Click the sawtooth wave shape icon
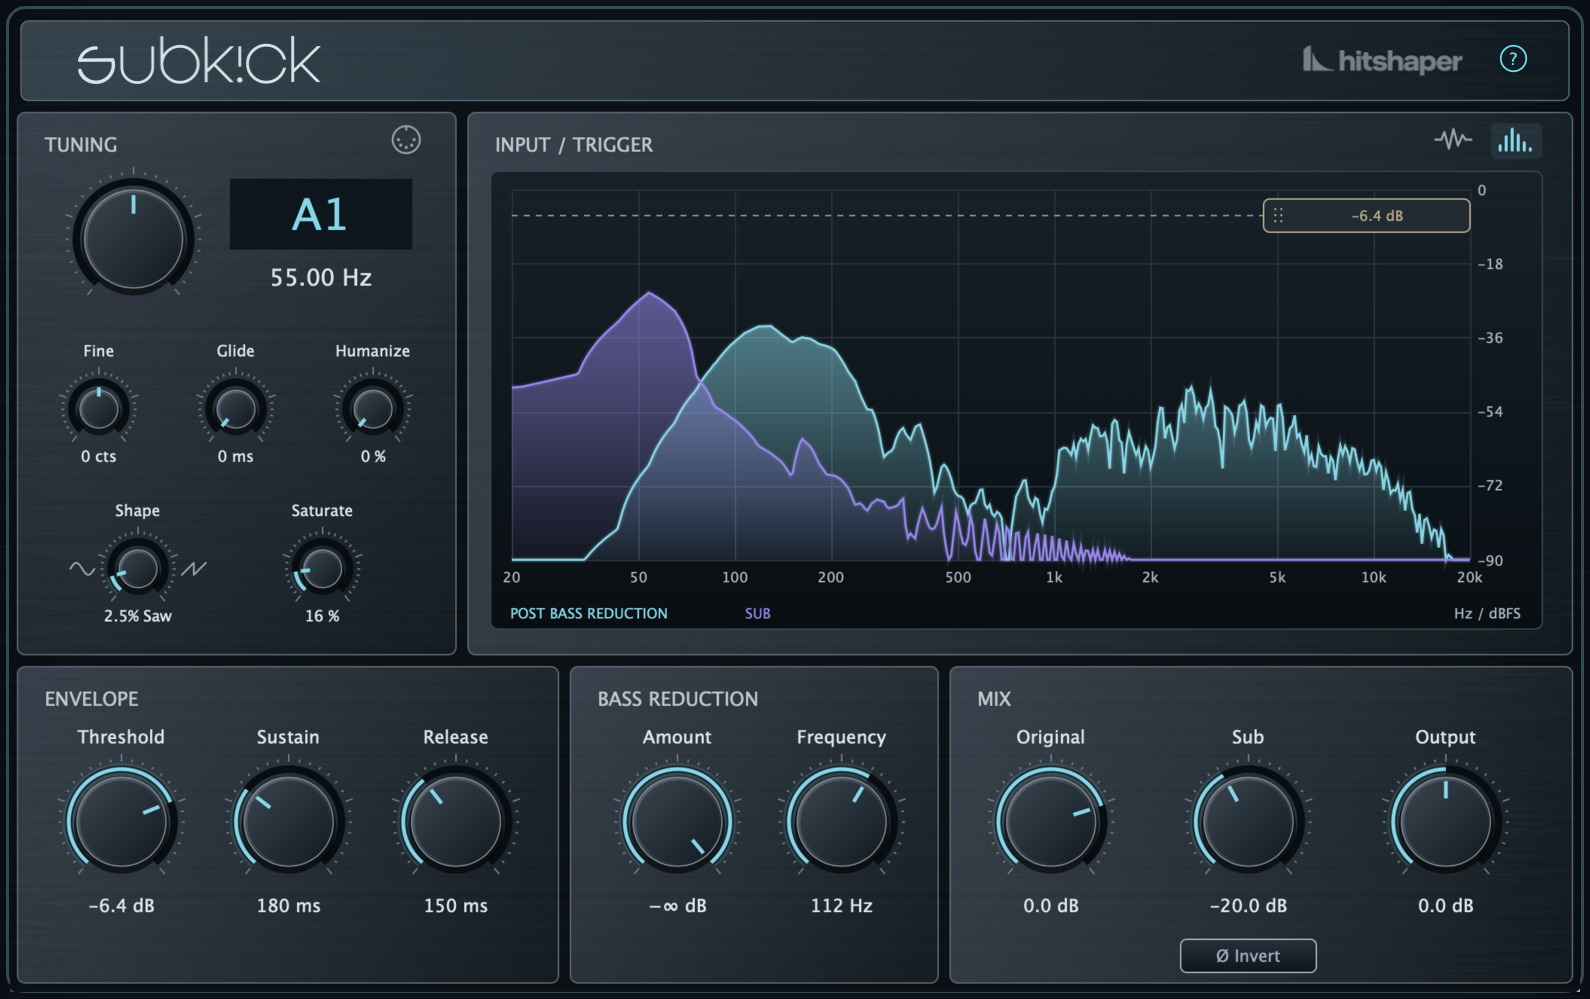Screen dimensions: 1590x999 (194, 569)
